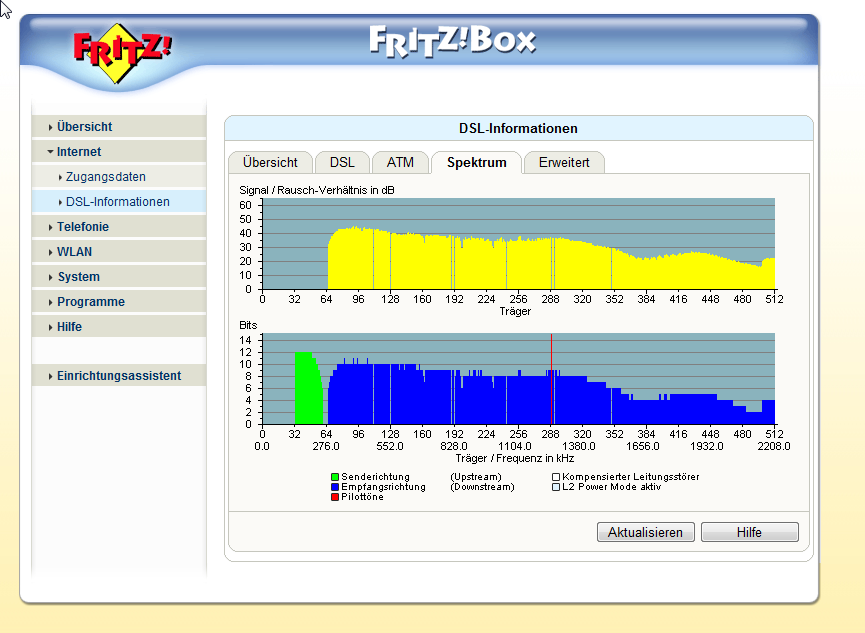Click the 'Bits' chart label
This screenshot has width=865, height=633.
point(248,325)
